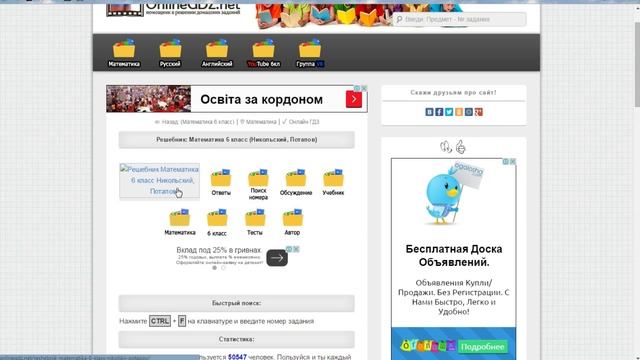The image size is (640, 360).
Task: Click the Статистика section header
Action: pos(237,339)
